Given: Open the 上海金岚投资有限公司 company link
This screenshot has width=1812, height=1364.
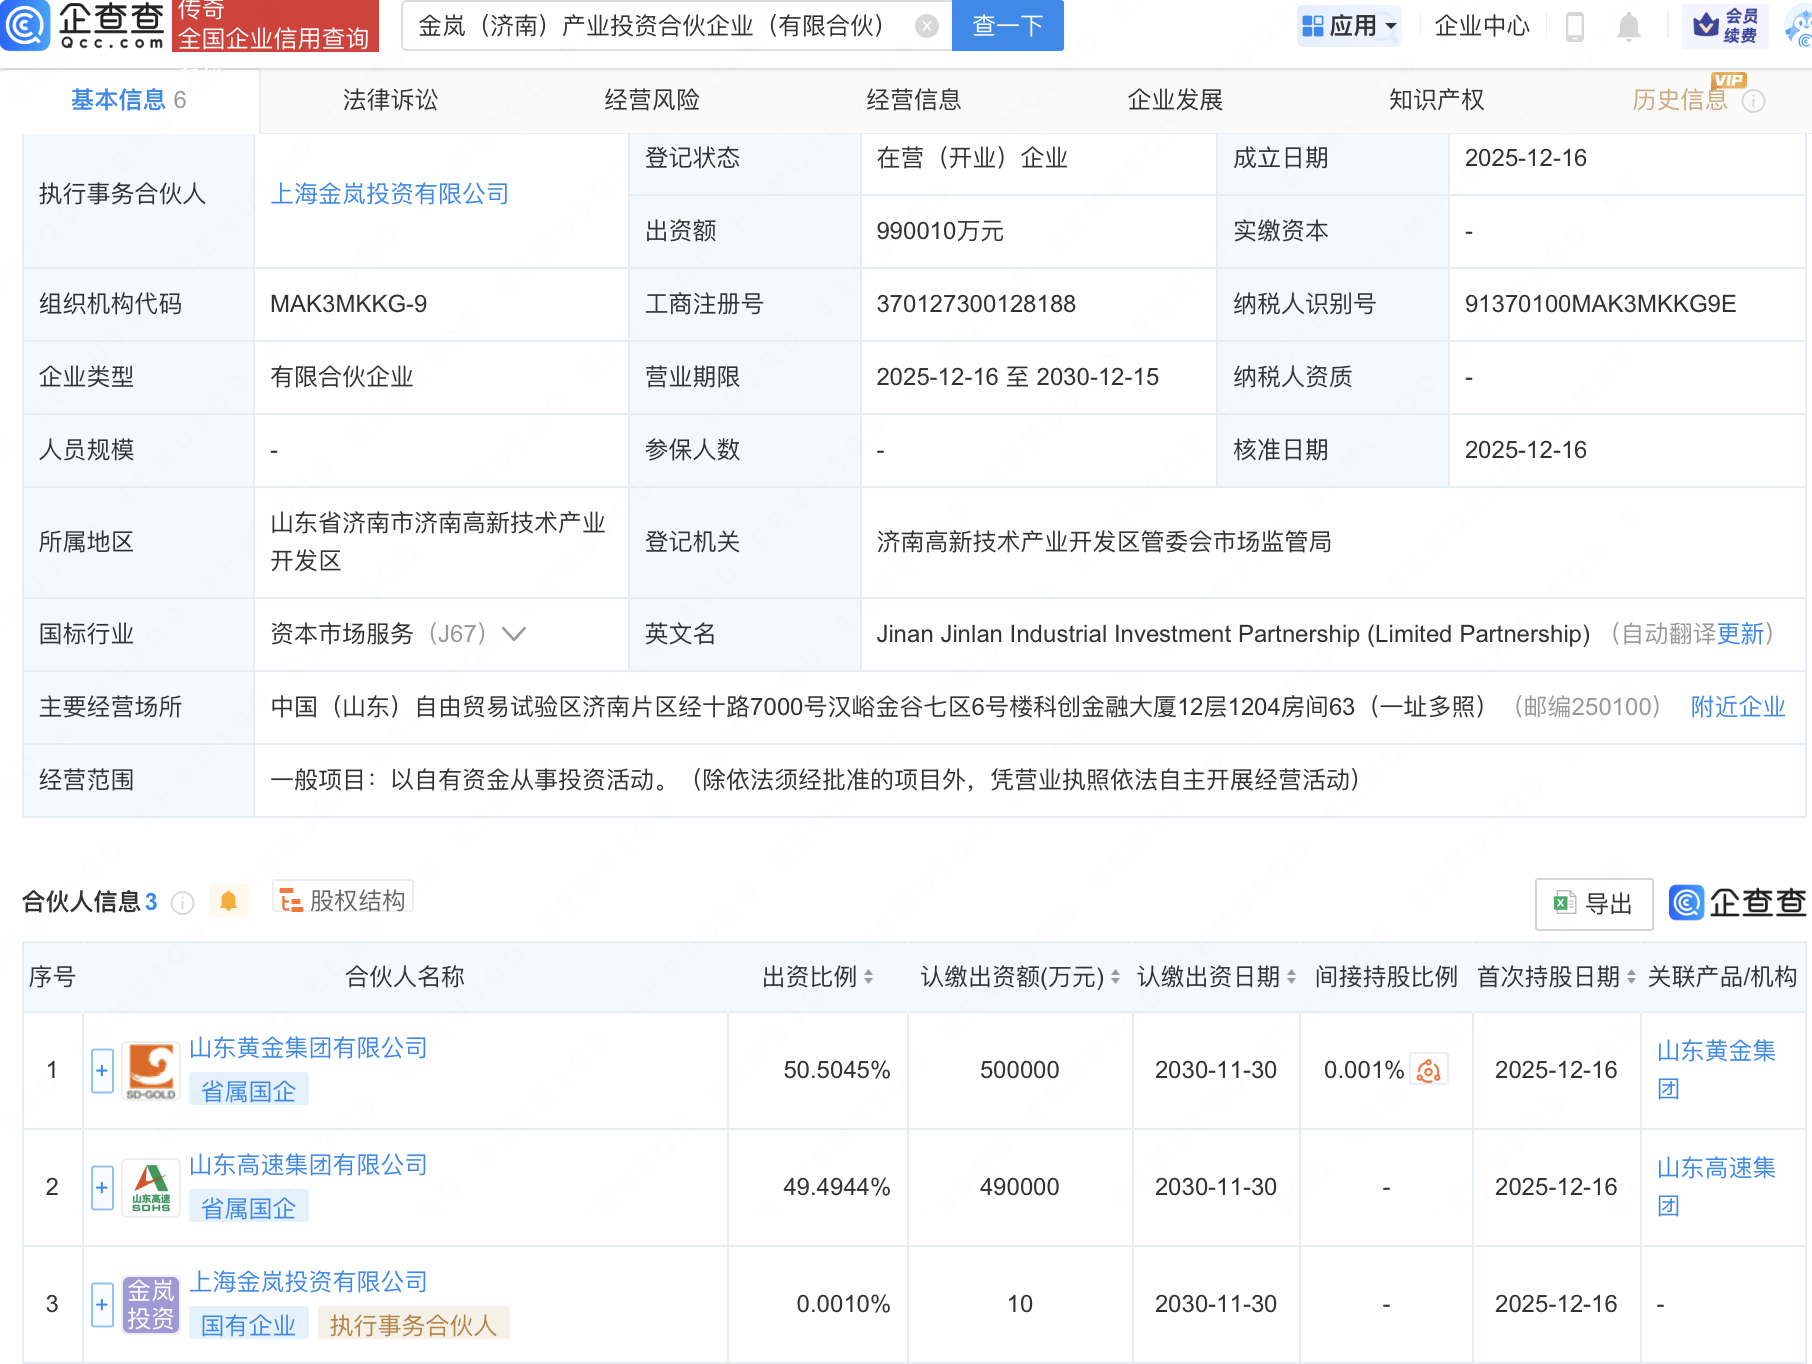Looking at the screenshot, I should (391, 193).
